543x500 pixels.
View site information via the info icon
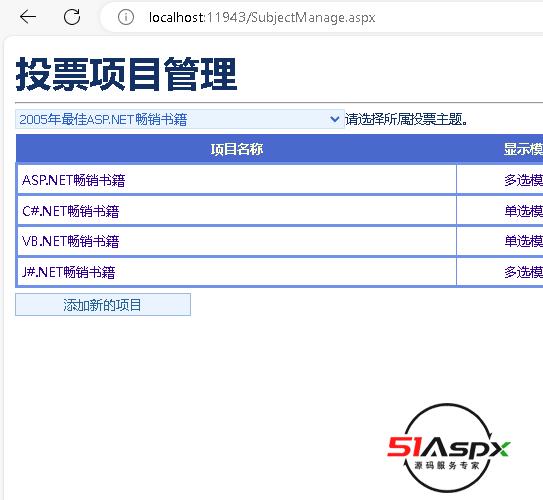126,17
